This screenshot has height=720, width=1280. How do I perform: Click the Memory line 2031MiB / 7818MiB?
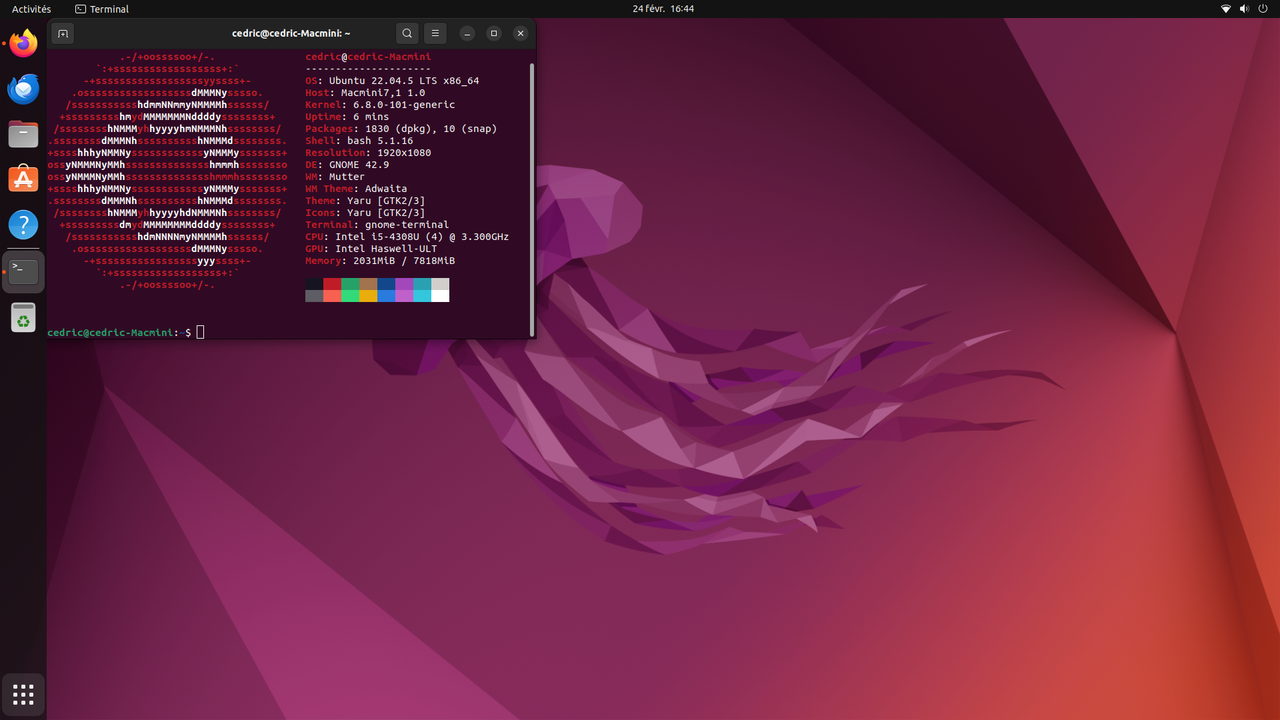(x=380, y=261)
